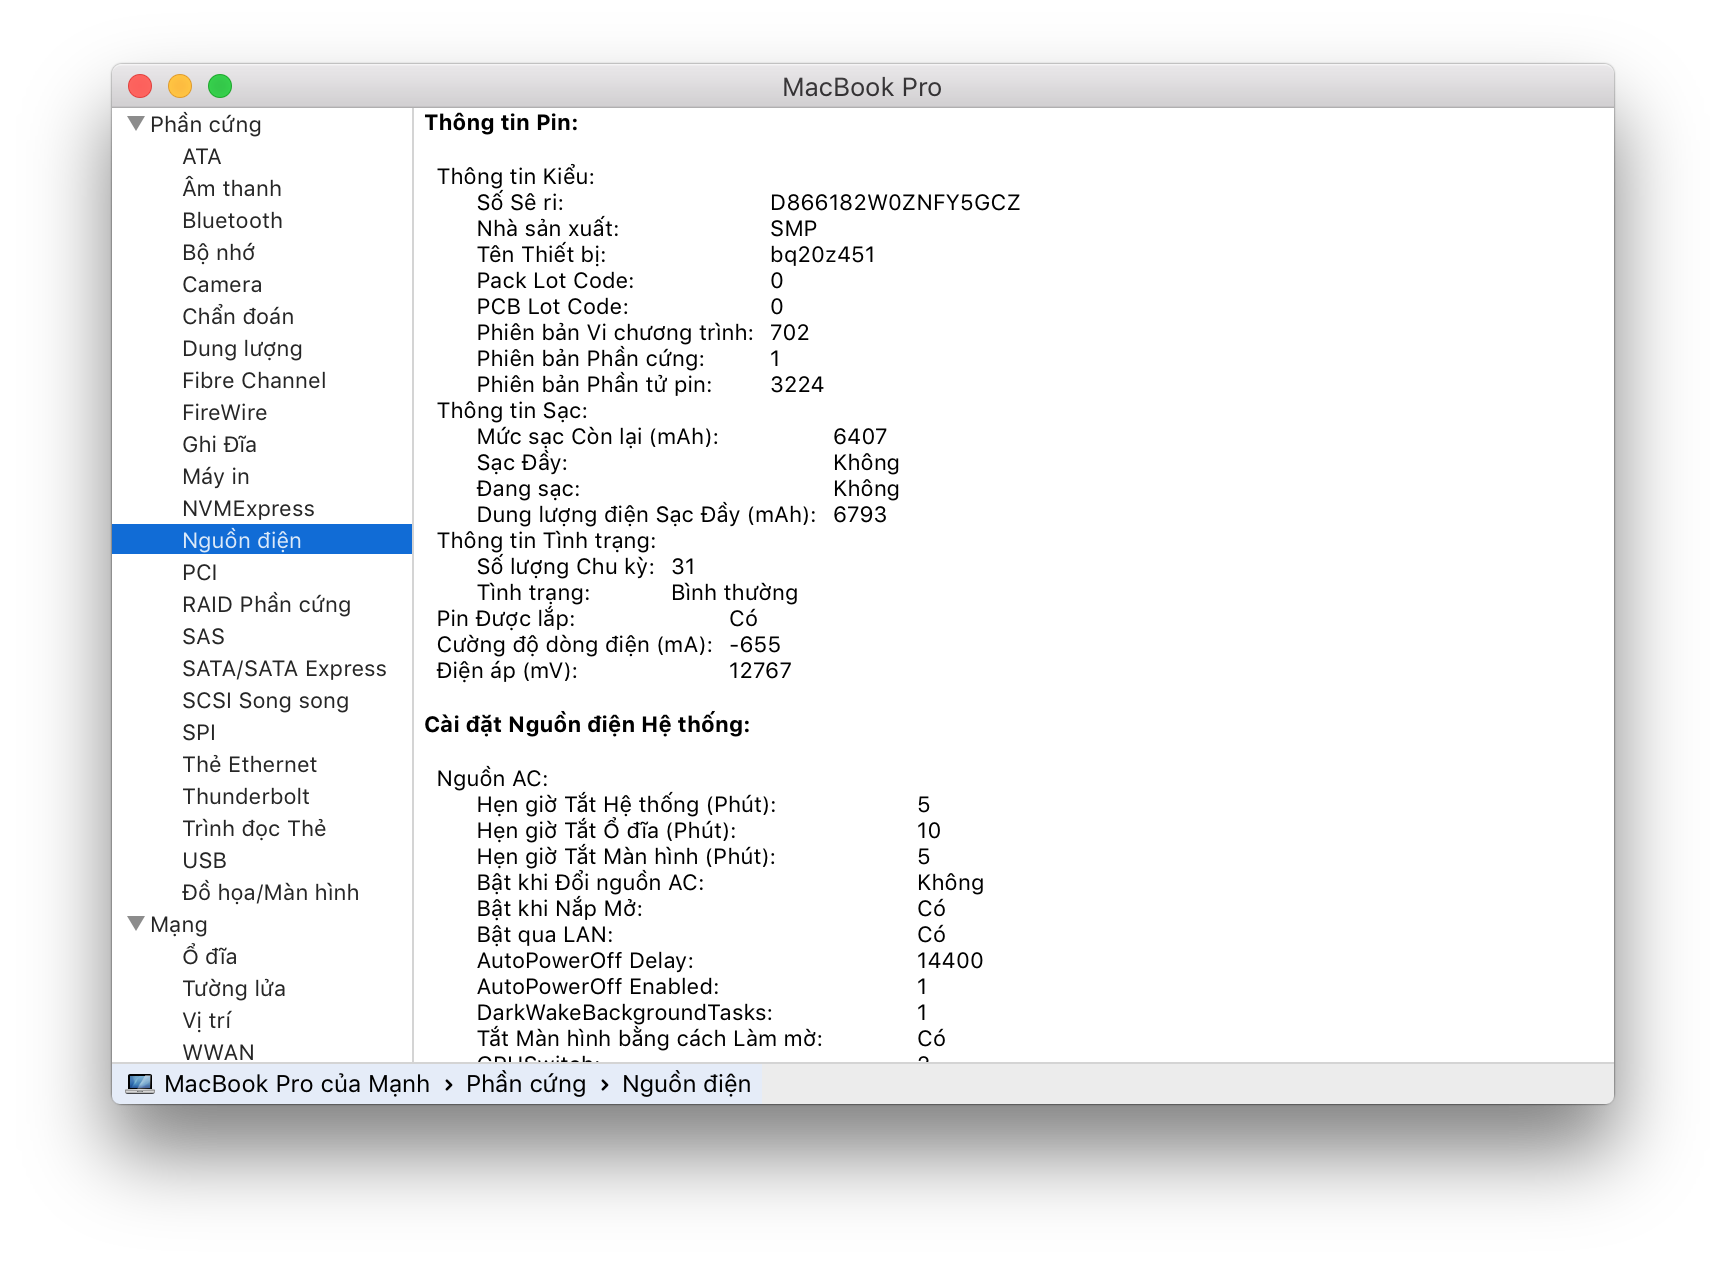The height and width of the screenshot is (1264, 1726).
Task: Select Fibre Channel in the sidebar
Action: [254, 381]
